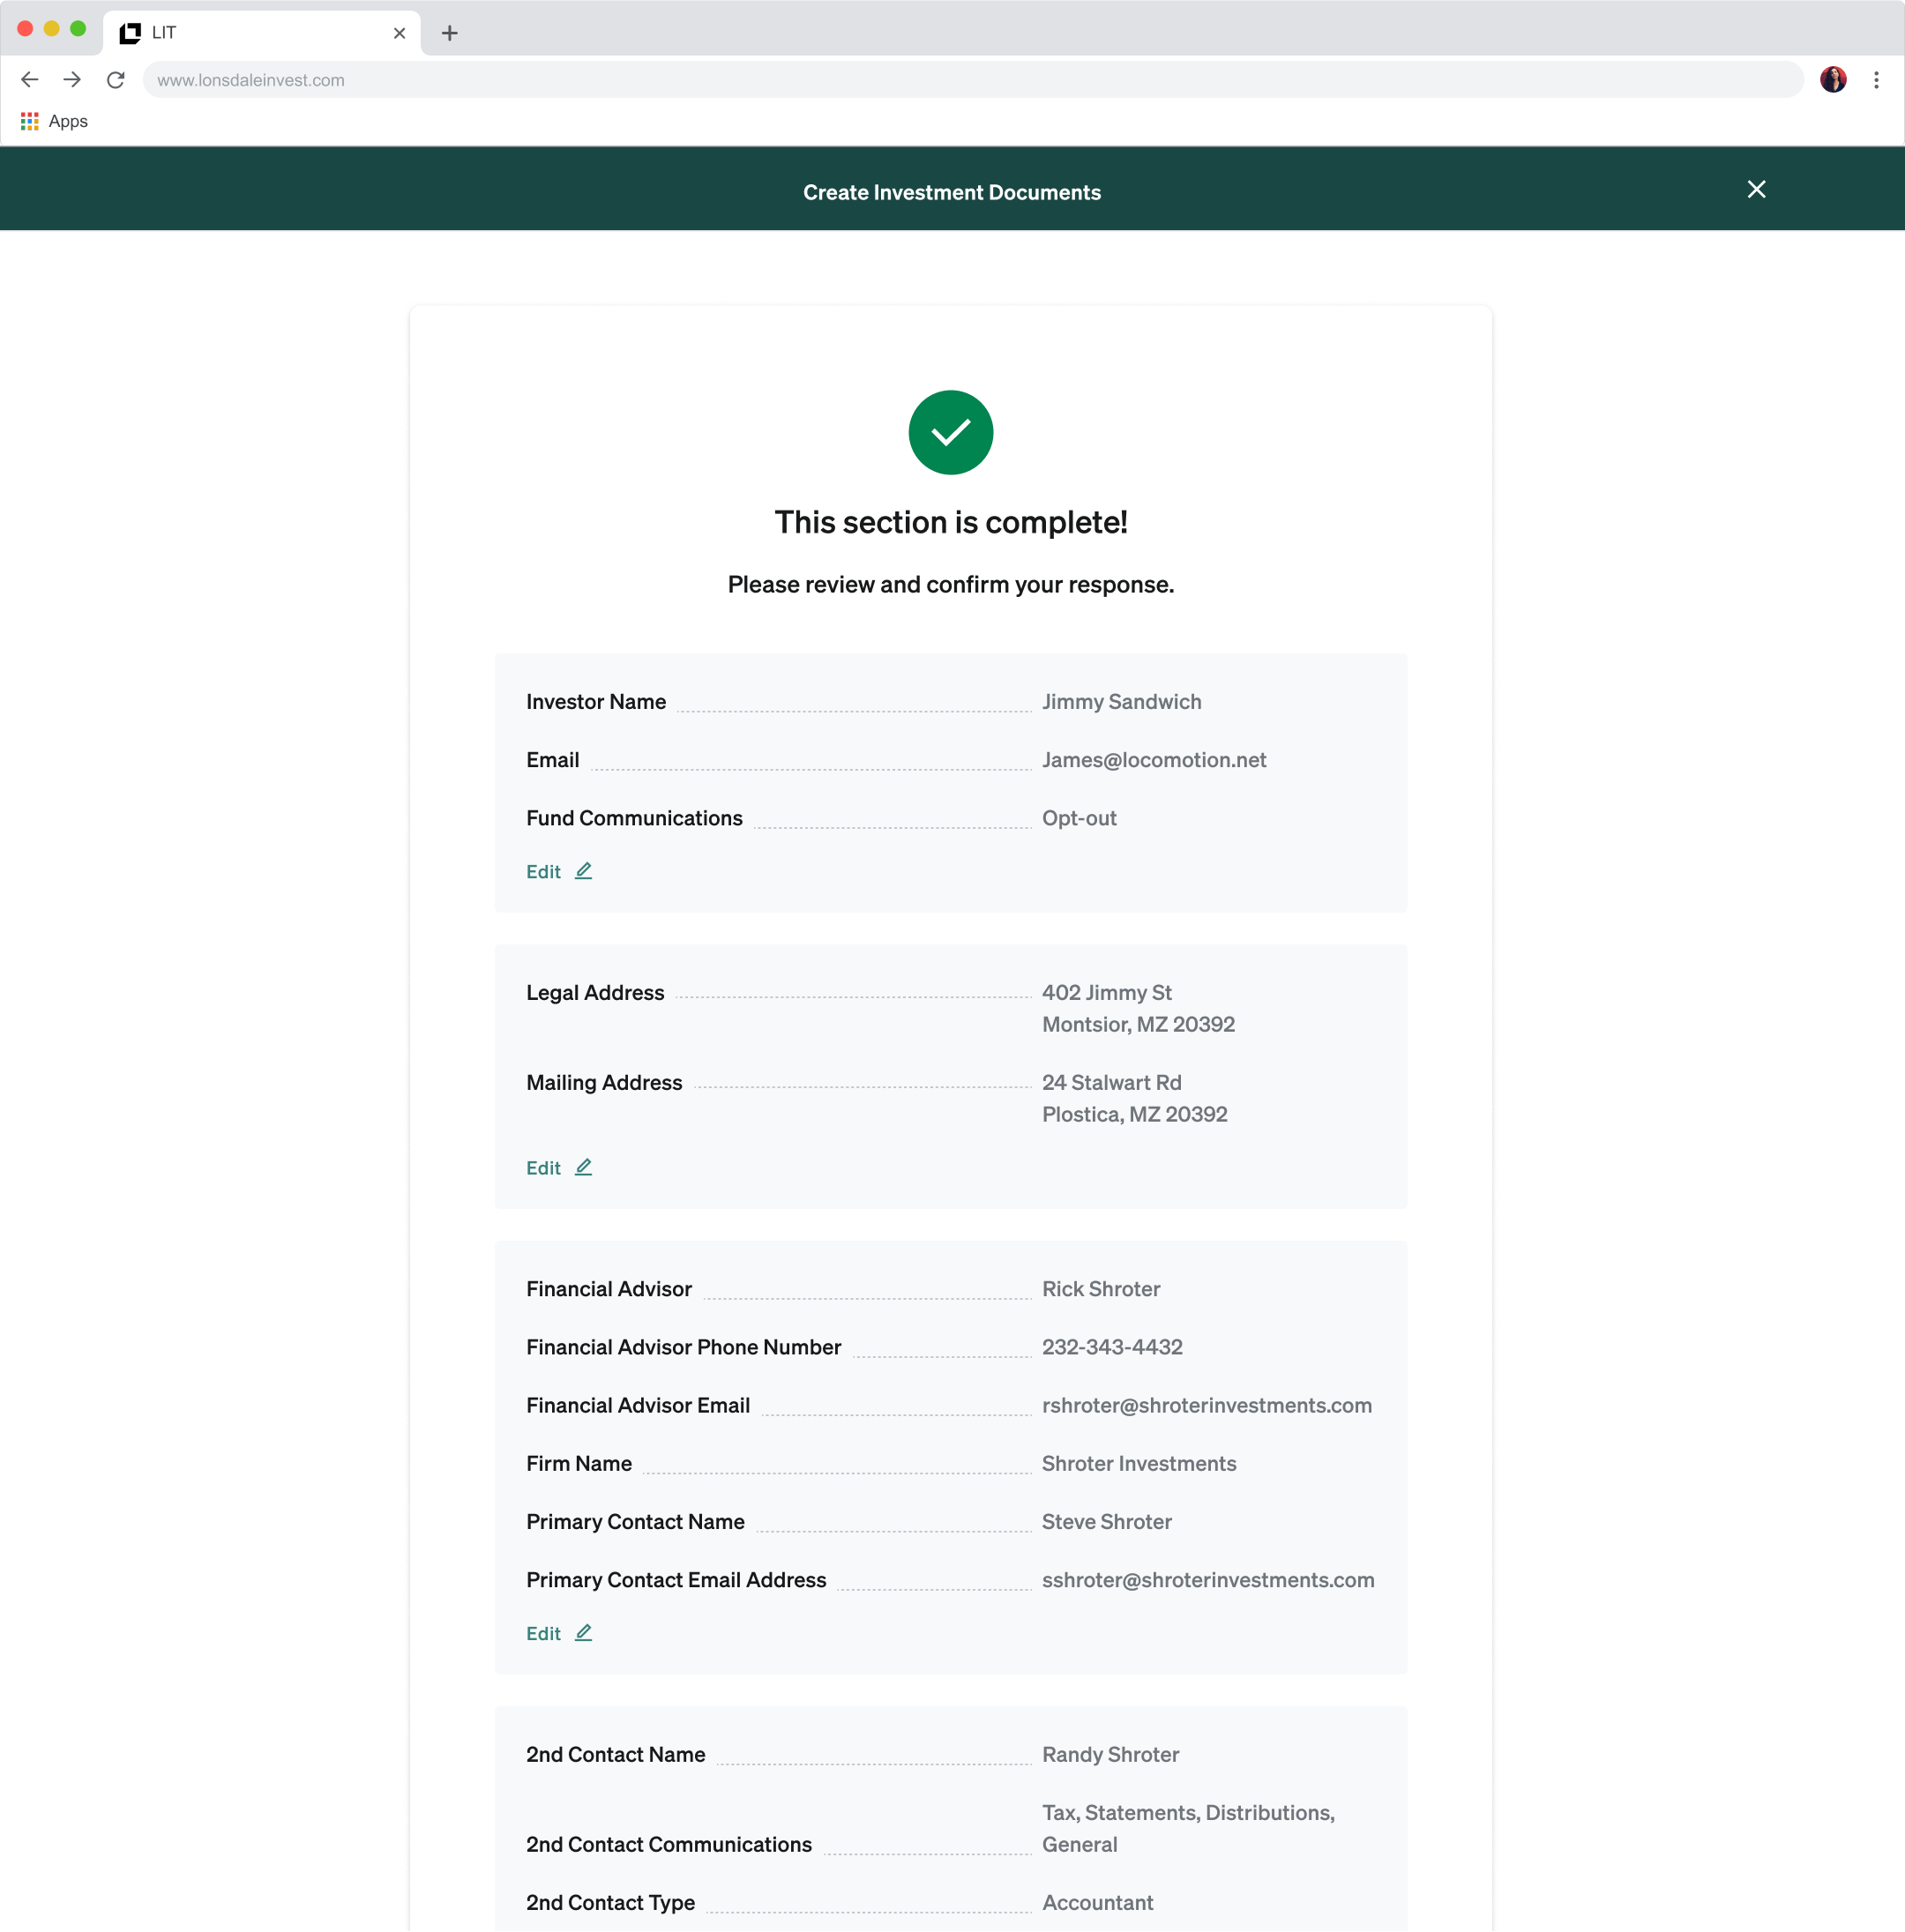Select the LIT tab

click(x=262, y=33)
